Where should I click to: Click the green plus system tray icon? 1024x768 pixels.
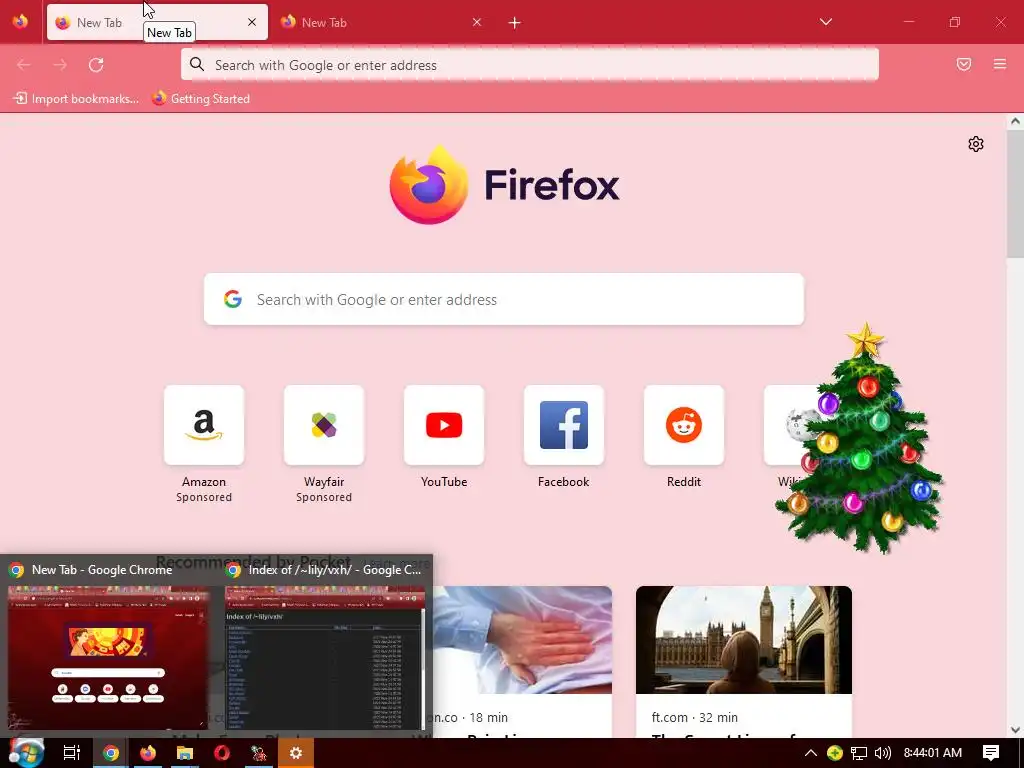[835, 753]
